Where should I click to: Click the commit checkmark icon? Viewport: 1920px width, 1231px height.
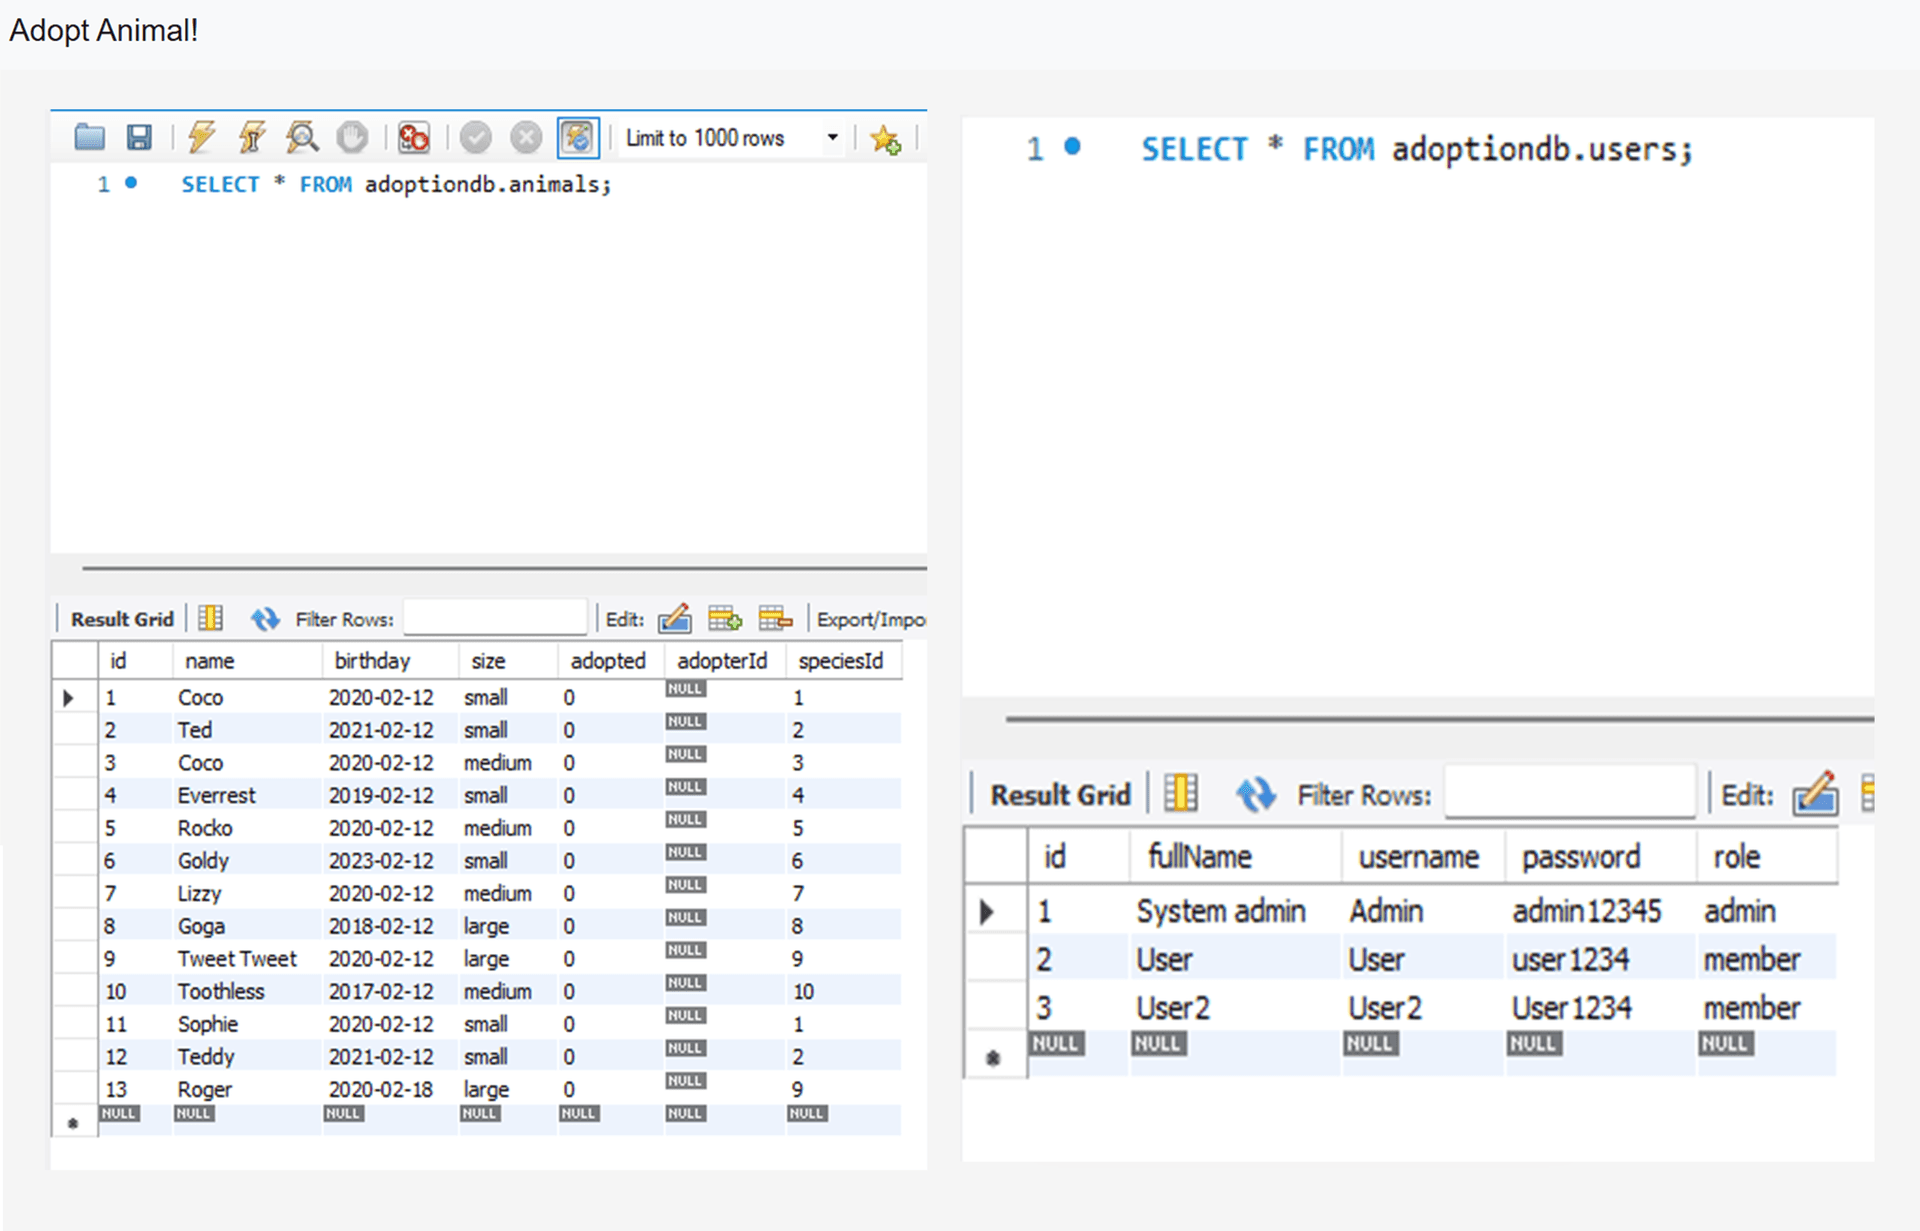pos(476,137)
